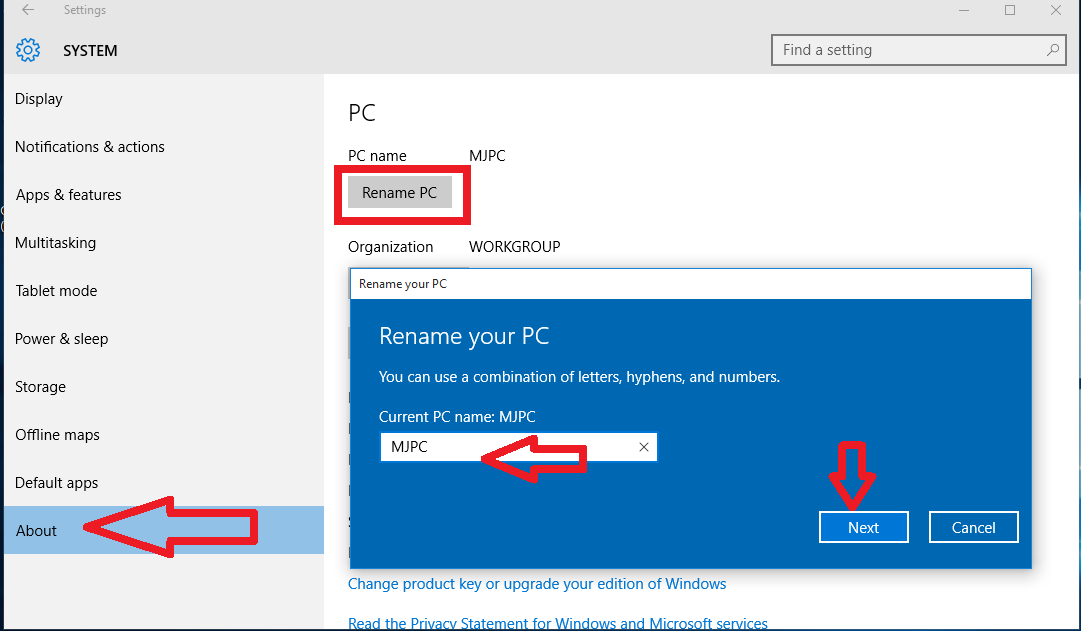Click the Rename PC button
The width and height of the screenshot is (1084, 636).
click(x=399, y=192)
